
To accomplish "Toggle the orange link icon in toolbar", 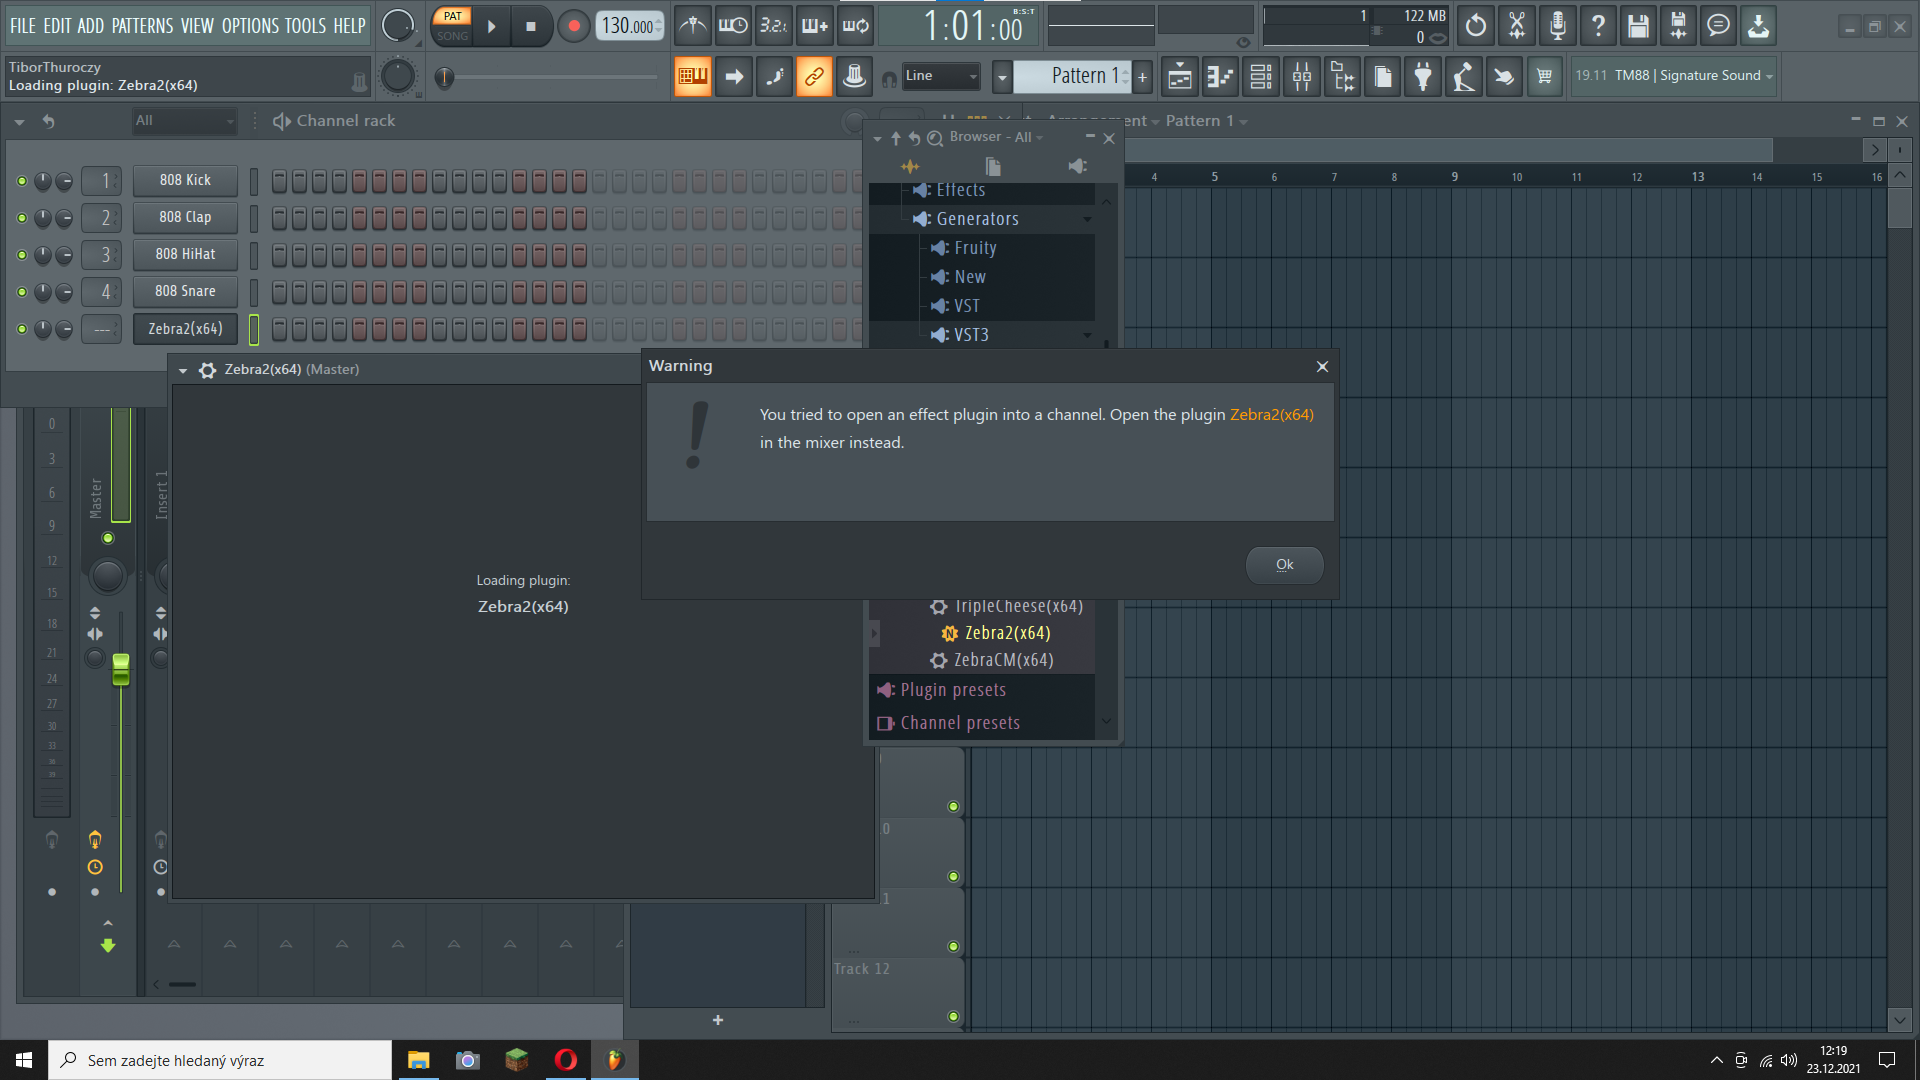I will tap(814, 76).
